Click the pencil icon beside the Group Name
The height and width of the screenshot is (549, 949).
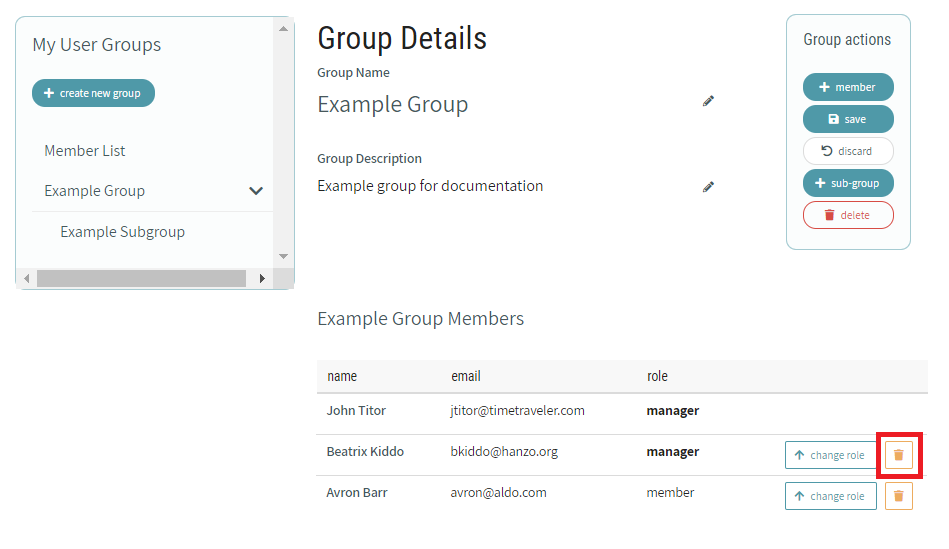pos(708,101)
